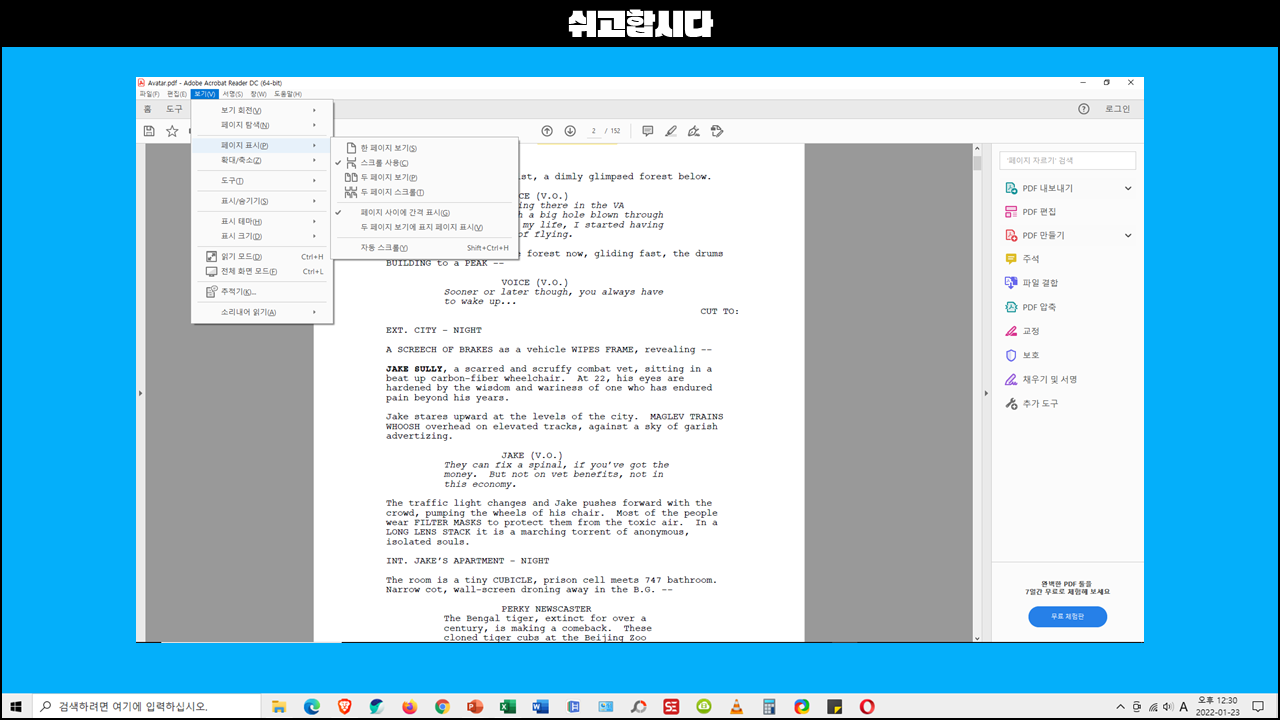Screen dimensions: 1280x720
Task: Expand 페이지 탐색 submenu
Action: [262, 125]
